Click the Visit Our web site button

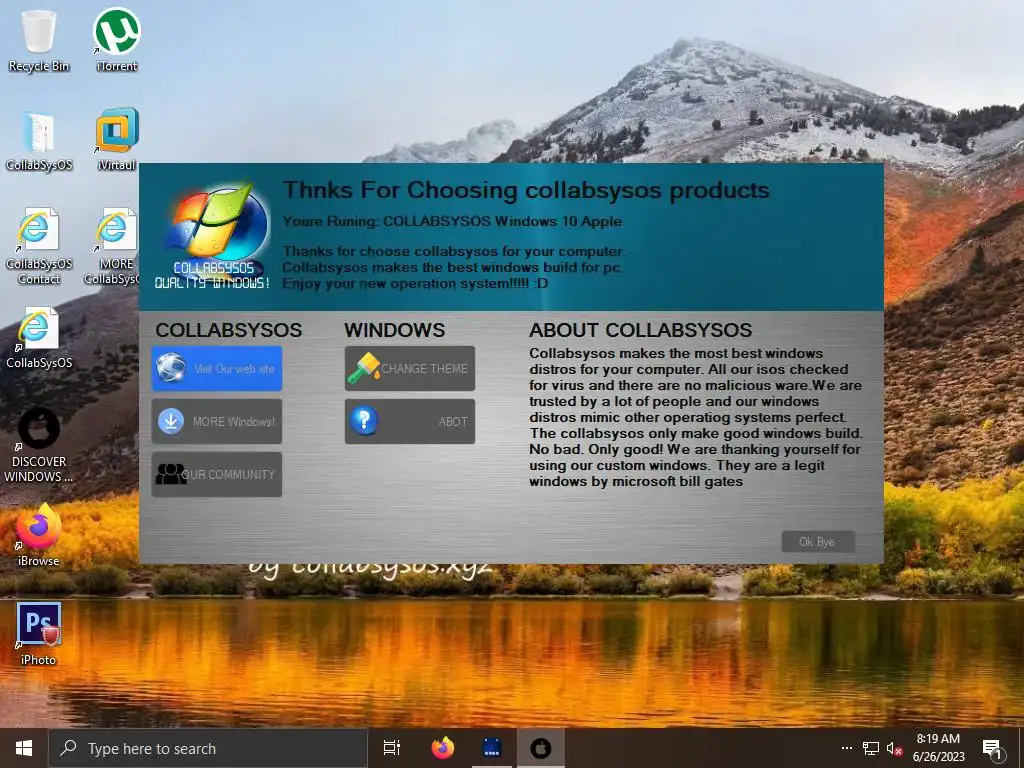[217, 368]
